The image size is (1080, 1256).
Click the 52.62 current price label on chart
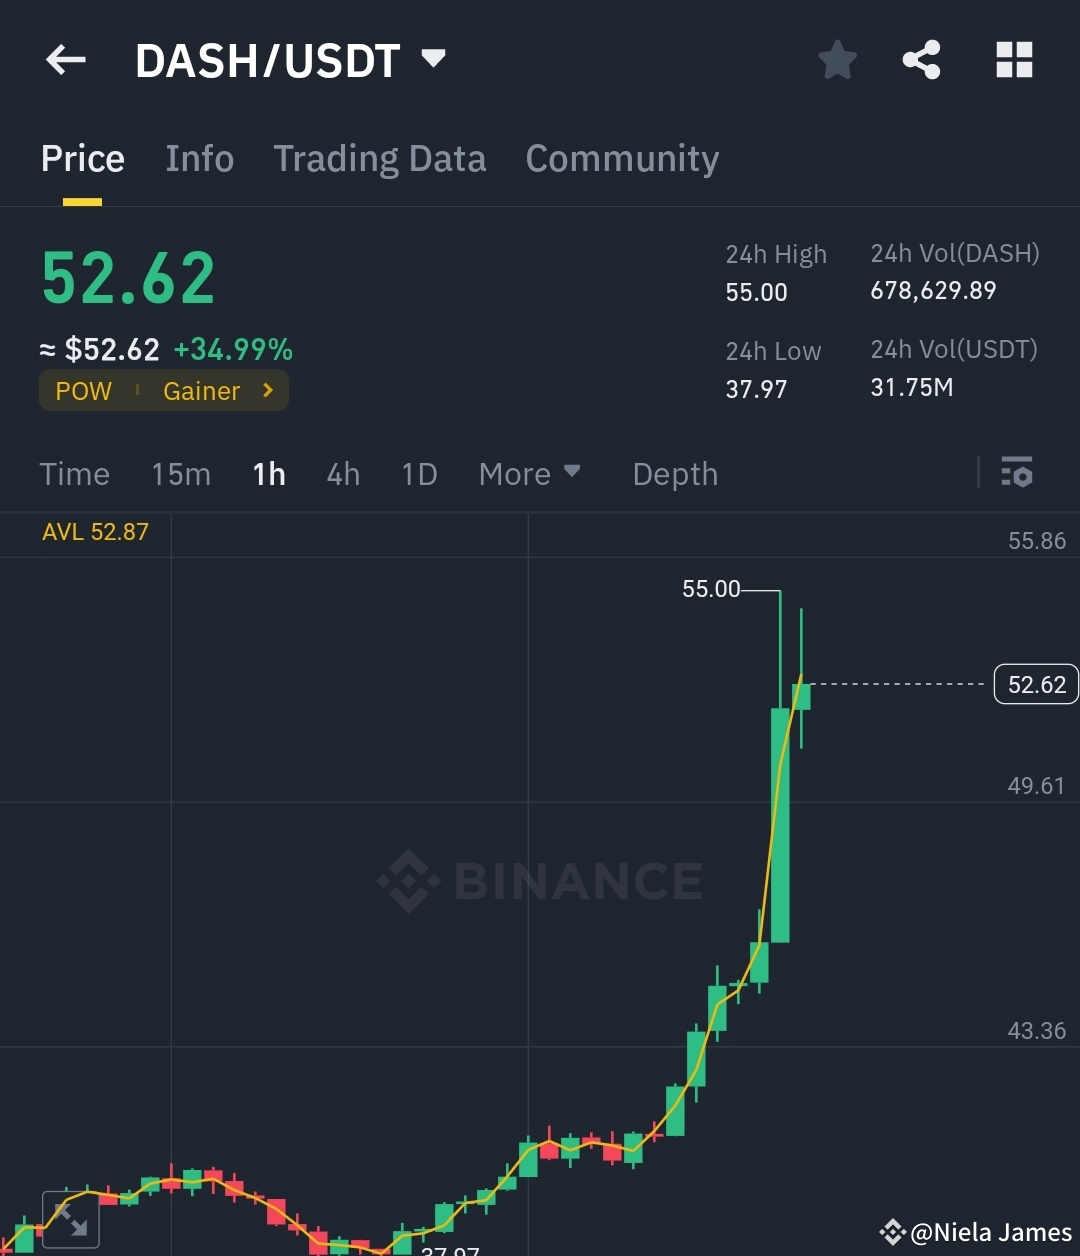pos(1036,684)
